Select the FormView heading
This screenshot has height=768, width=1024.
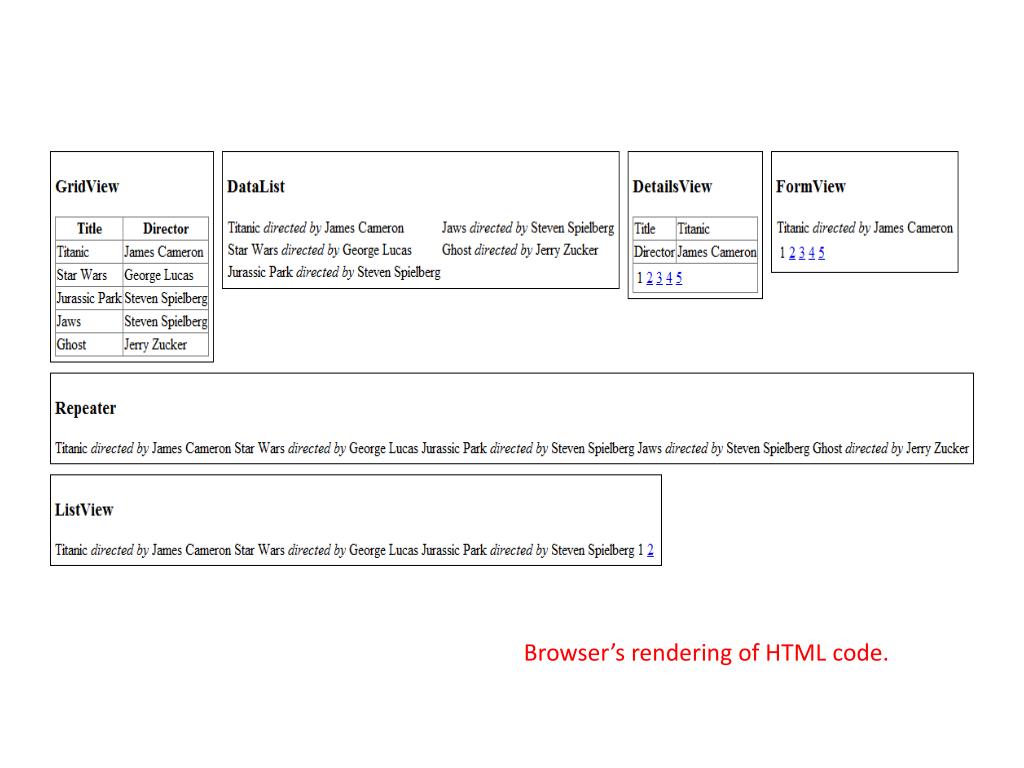pos(811,187)
